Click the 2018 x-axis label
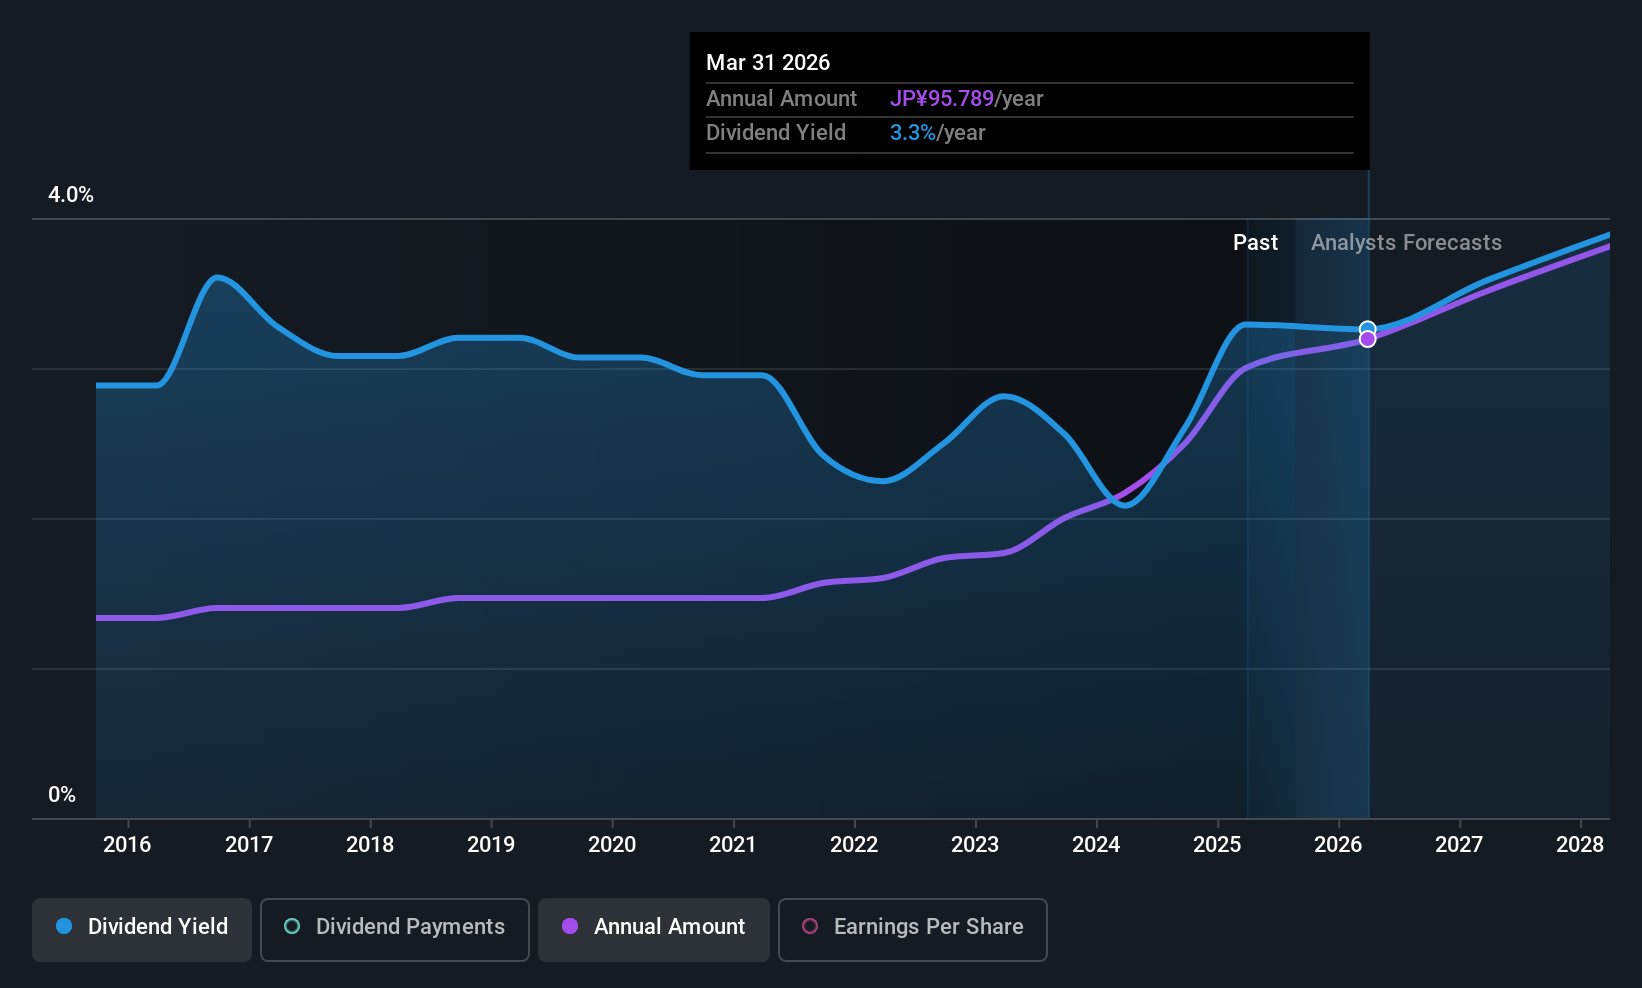This screenshot has height=988, width=1642. pyautogui.click(x=370, y=845)
